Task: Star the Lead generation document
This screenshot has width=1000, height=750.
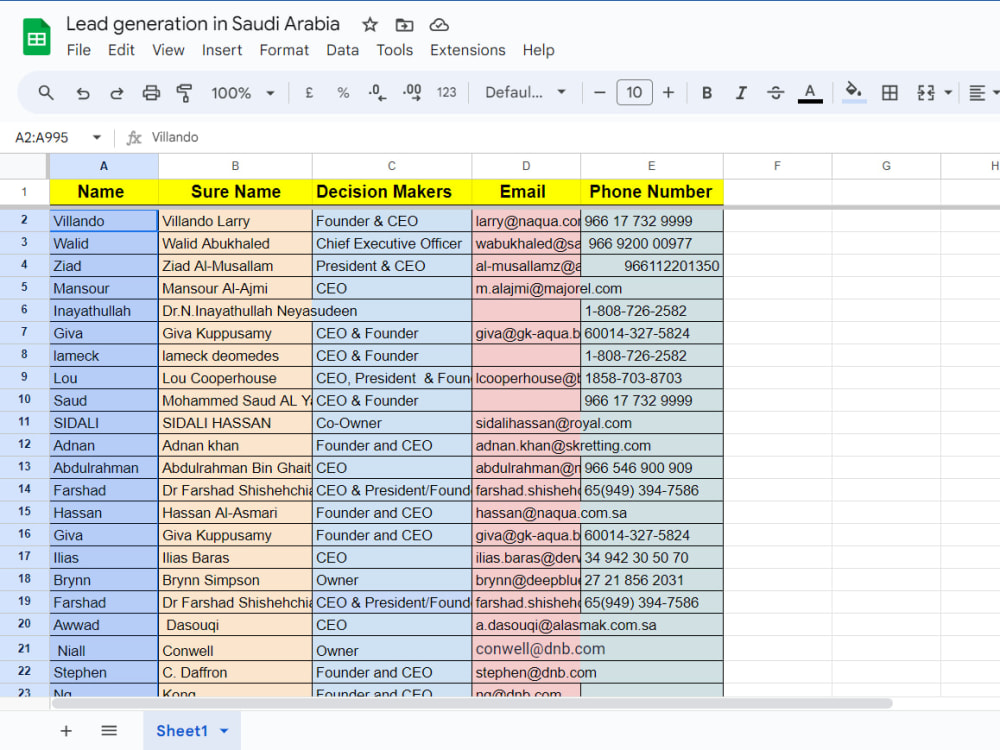Action: 370,25
